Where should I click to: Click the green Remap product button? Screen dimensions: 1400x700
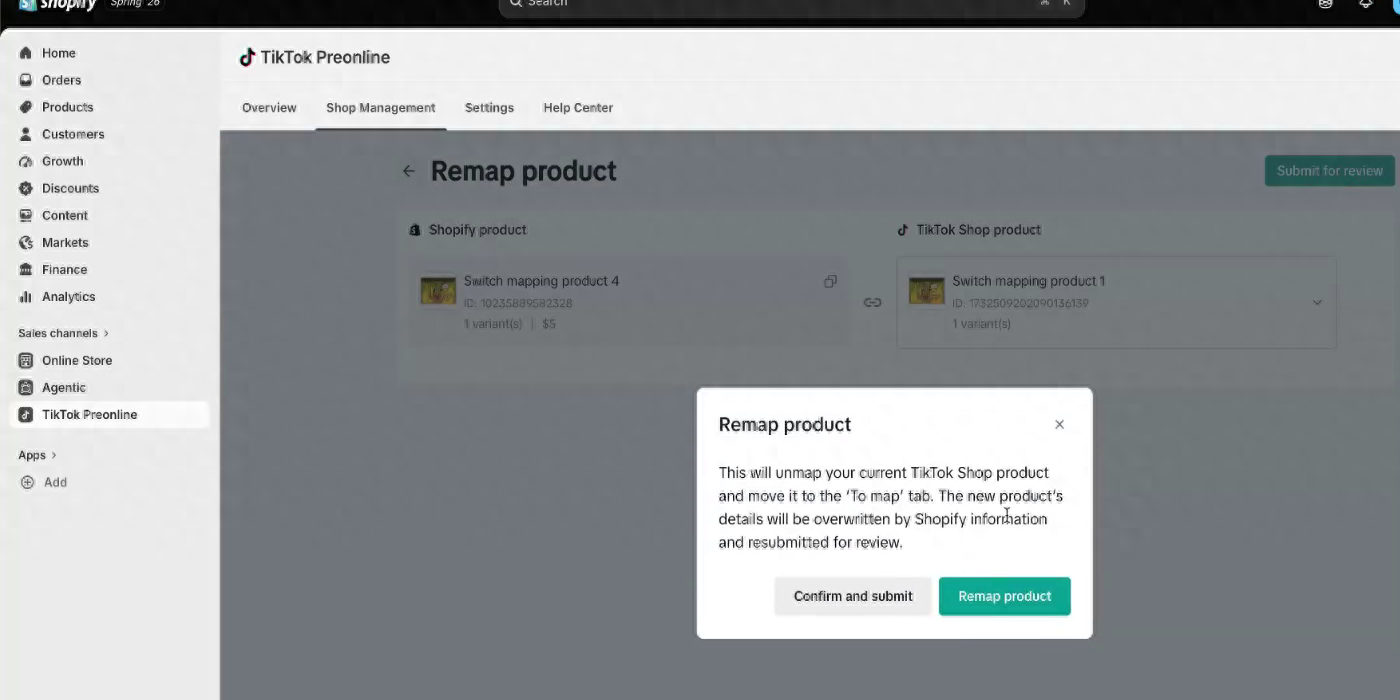(1005, 596)
